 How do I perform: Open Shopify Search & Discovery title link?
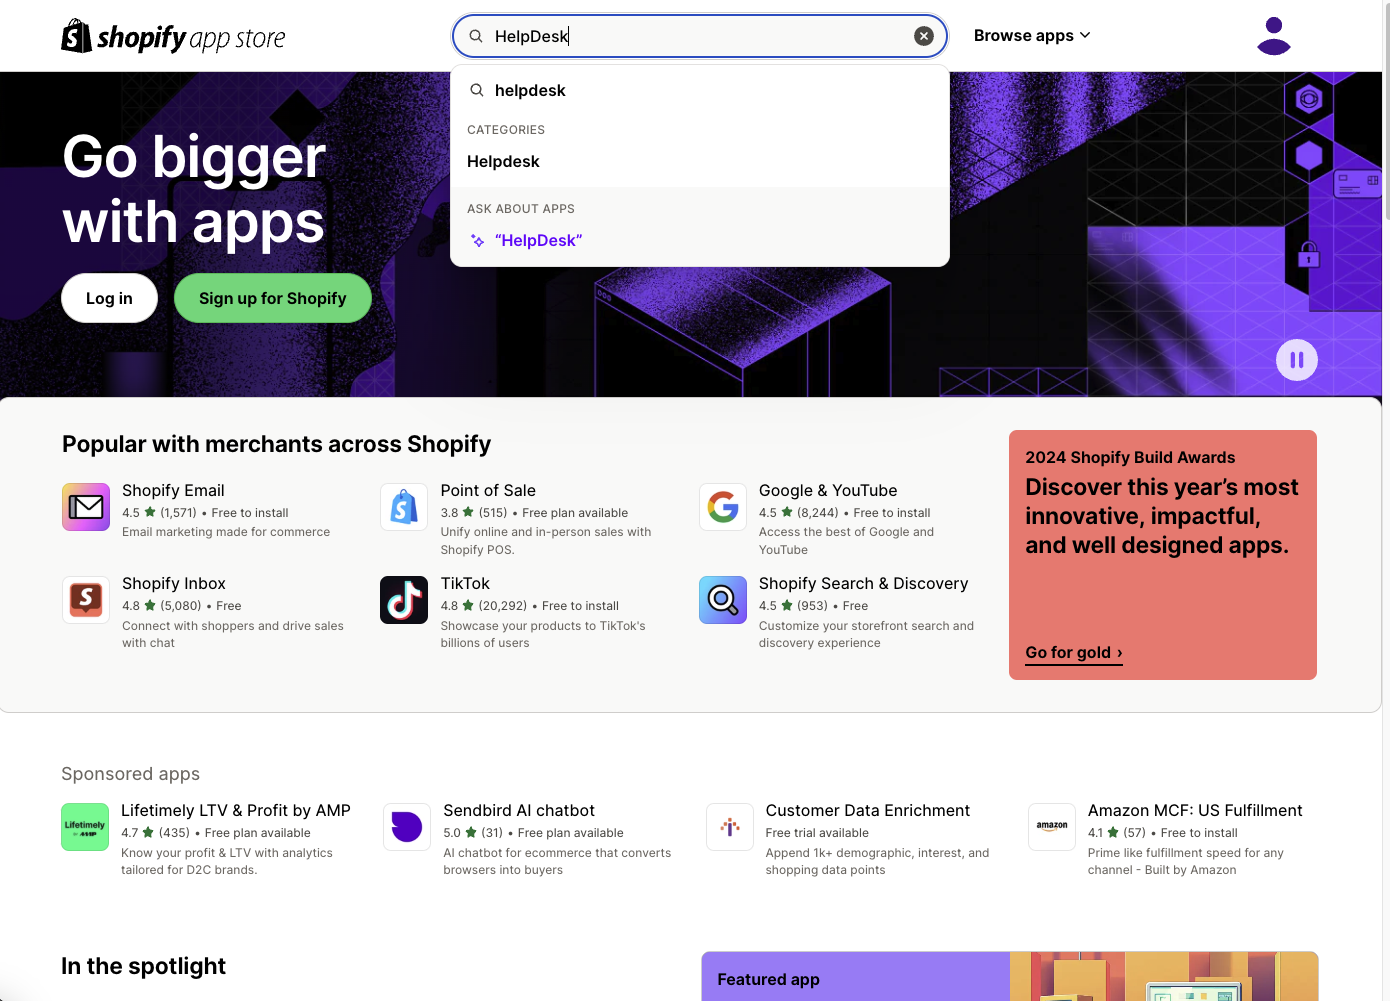863,583
